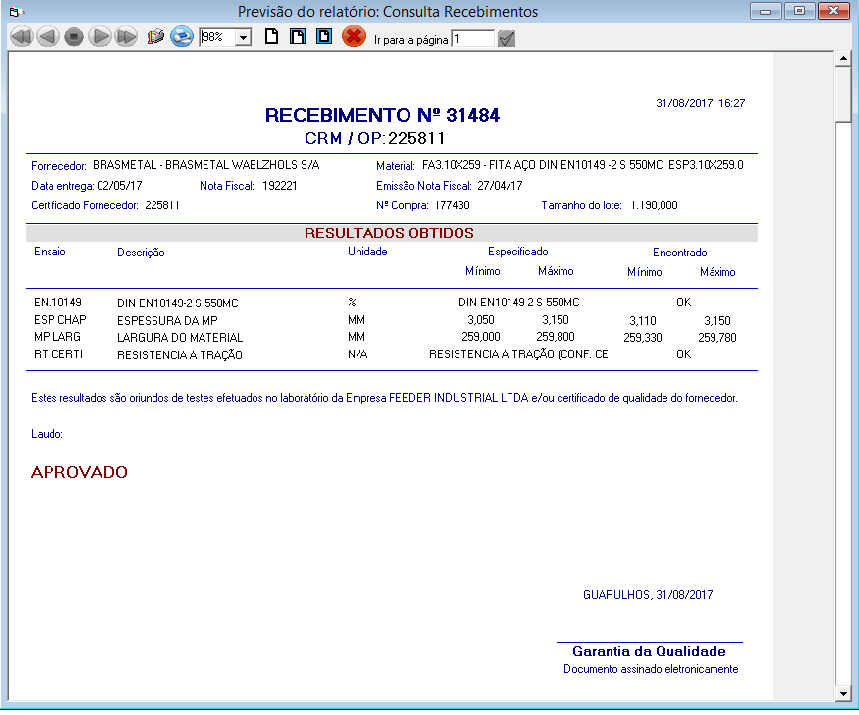859x715 pixels.
Task: Click the 'LARGURA DO MATERIAL' description
Action: pos(180,338)
